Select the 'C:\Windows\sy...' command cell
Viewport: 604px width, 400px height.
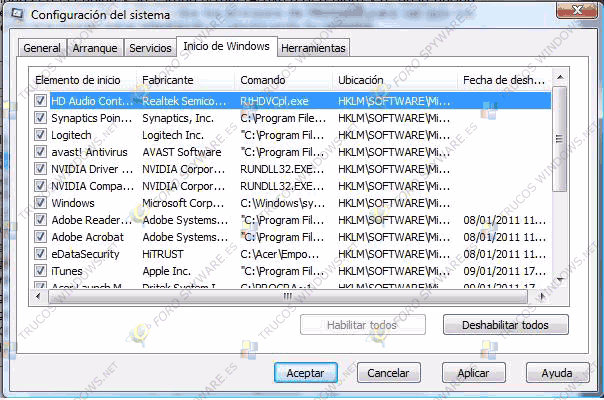(283, 203)
